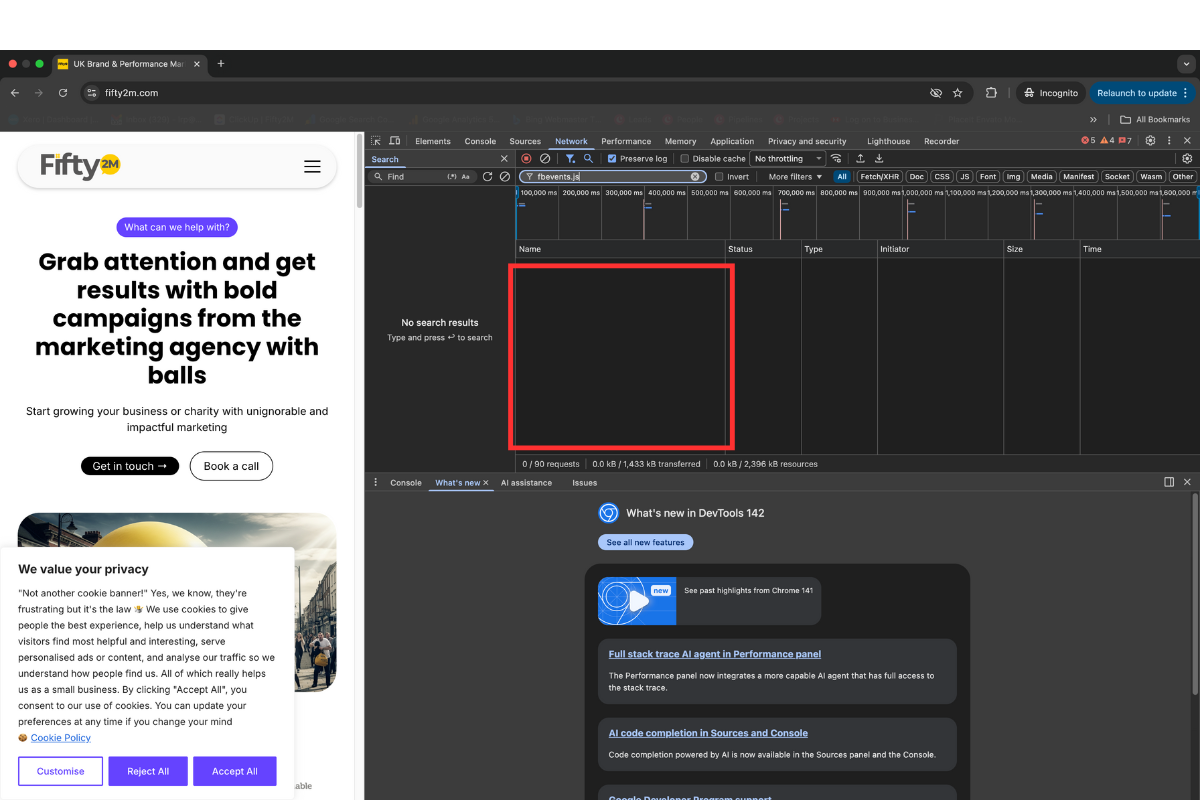Show the 5 console errors
This screenshot has width=1200, height=800.
click(1088, 141)
